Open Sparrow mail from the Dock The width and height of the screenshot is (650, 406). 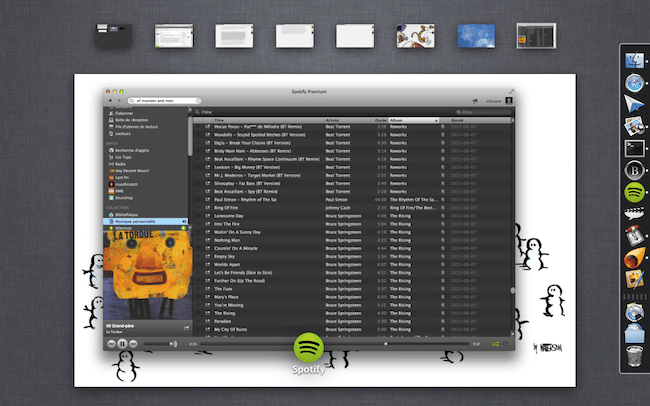634,104
